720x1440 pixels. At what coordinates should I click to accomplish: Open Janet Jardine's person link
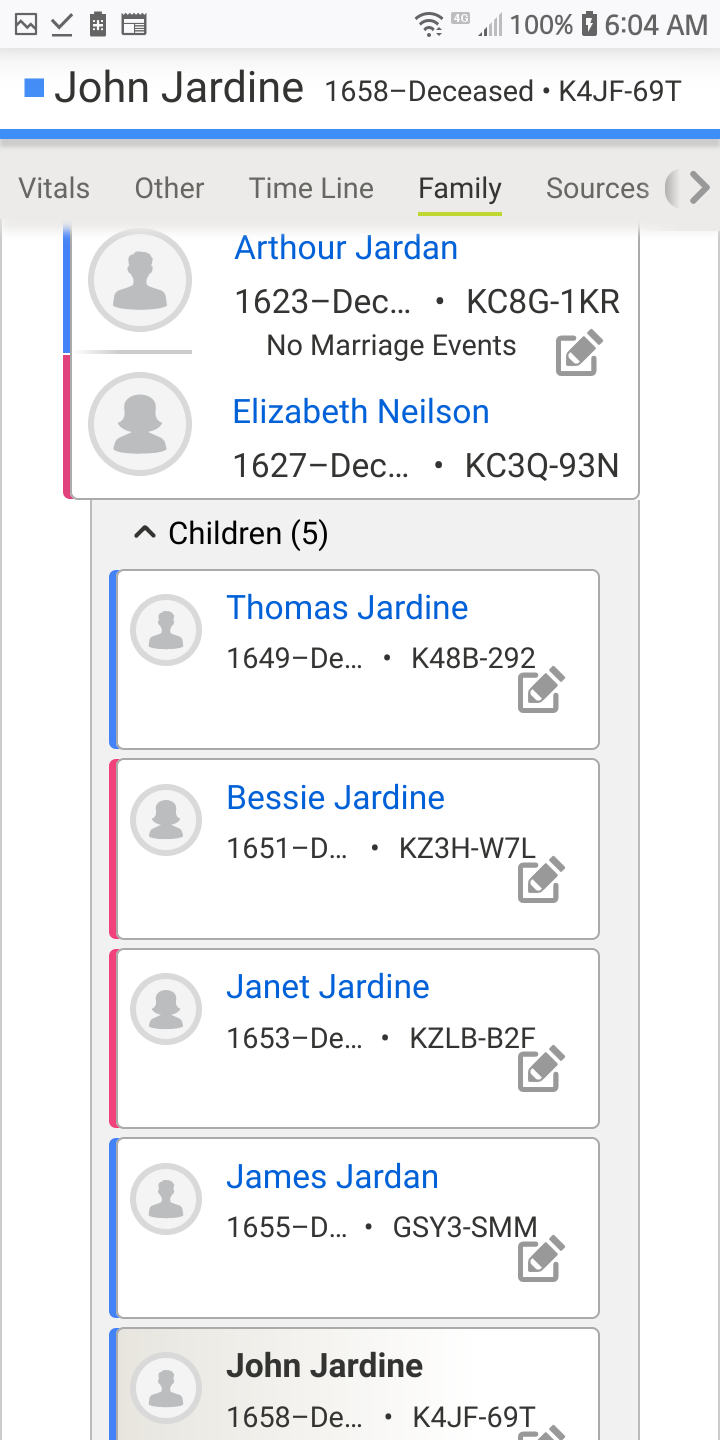[x=328, y=987]
